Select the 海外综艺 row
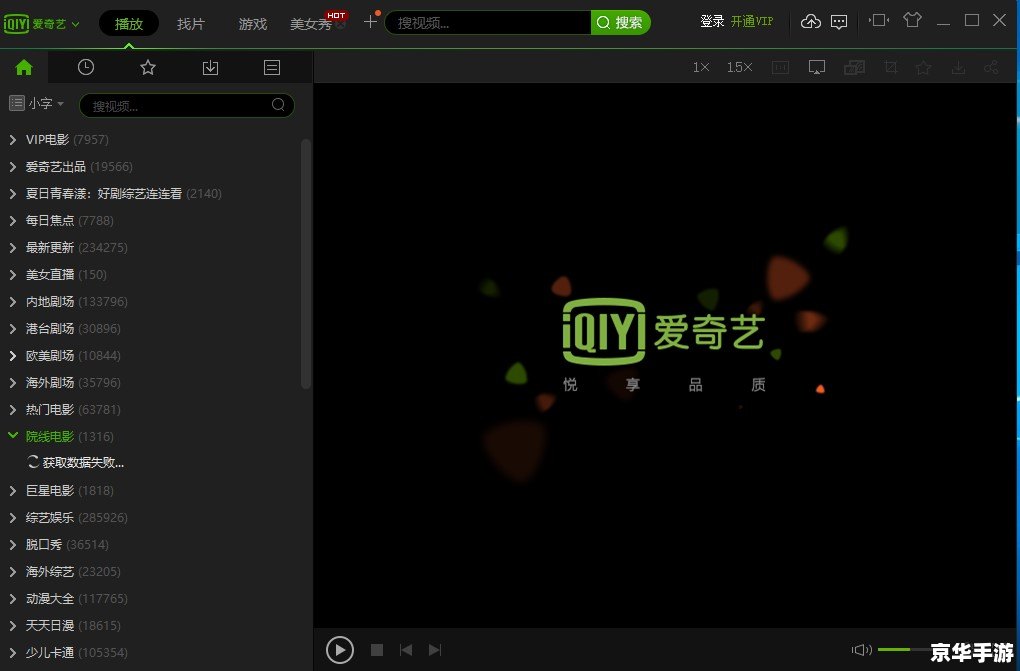The height and width of the screenshot is (671, 1020). pyautogui.click(x=73, y=571)
